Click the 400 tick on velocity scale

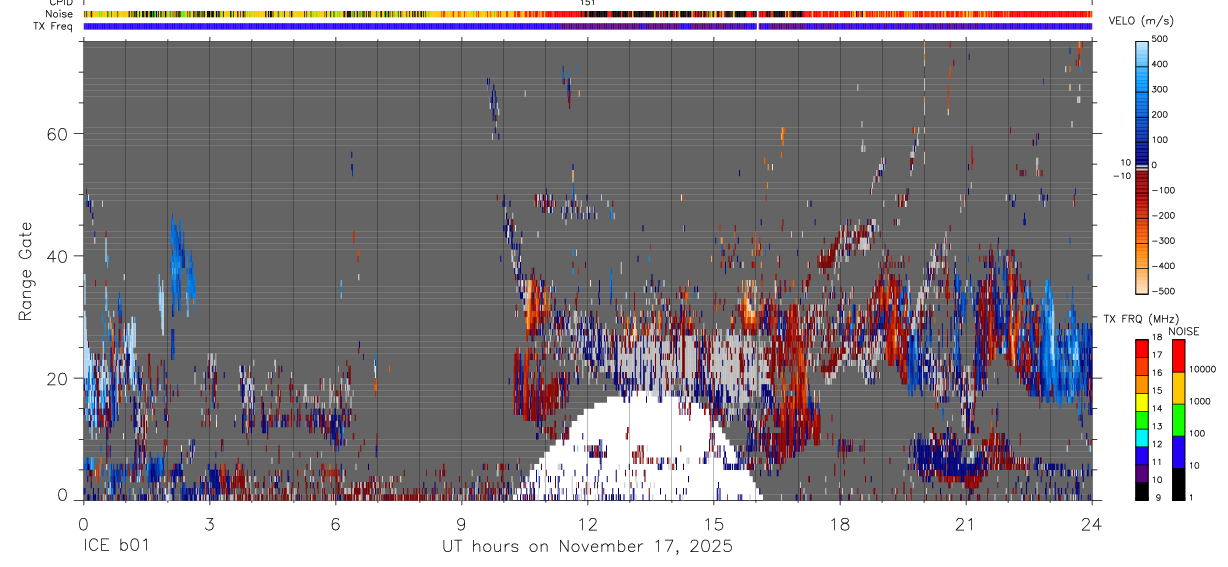coord(1160,64)
